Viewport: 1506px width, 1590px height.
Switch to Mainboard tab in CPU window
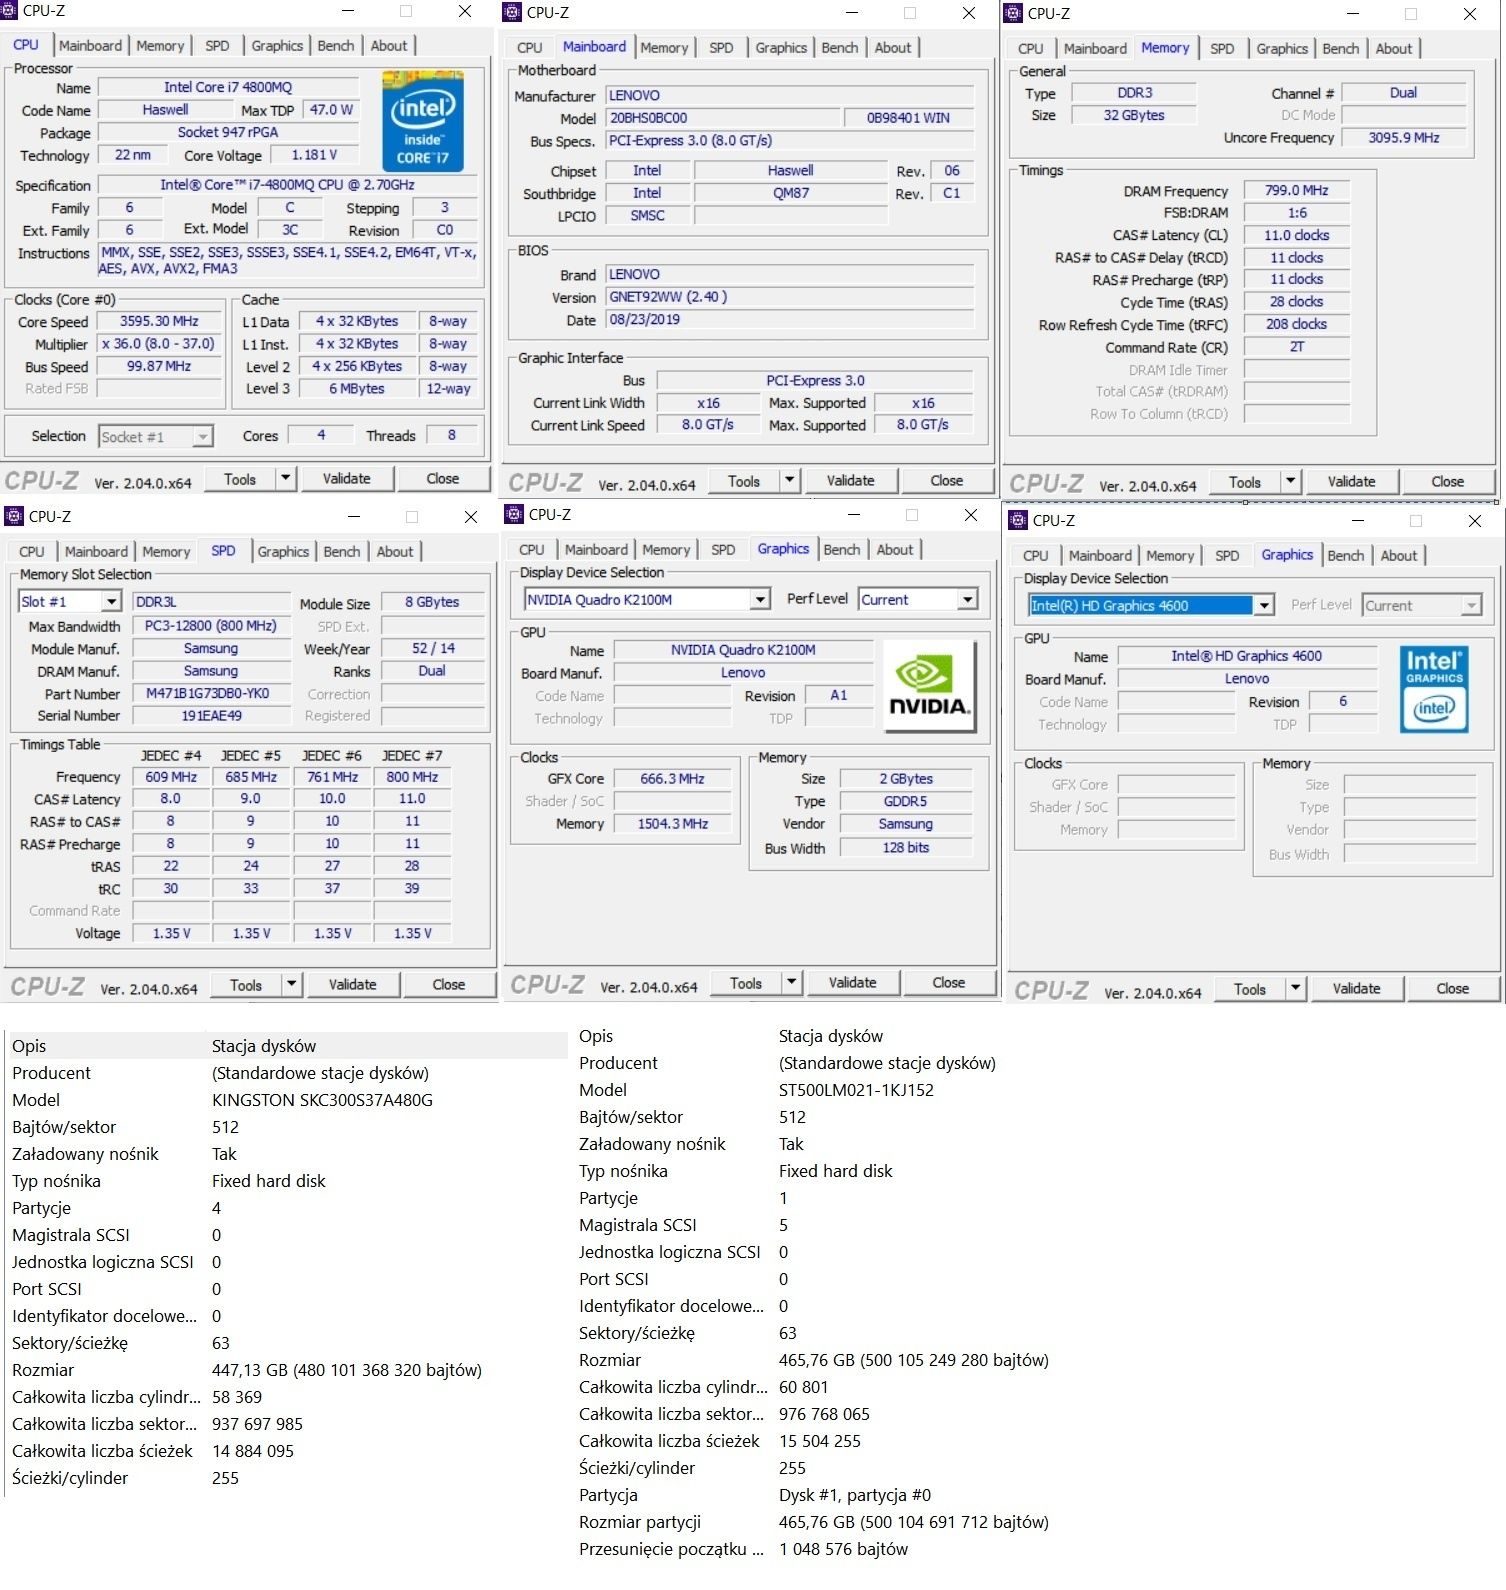point(90,46)
